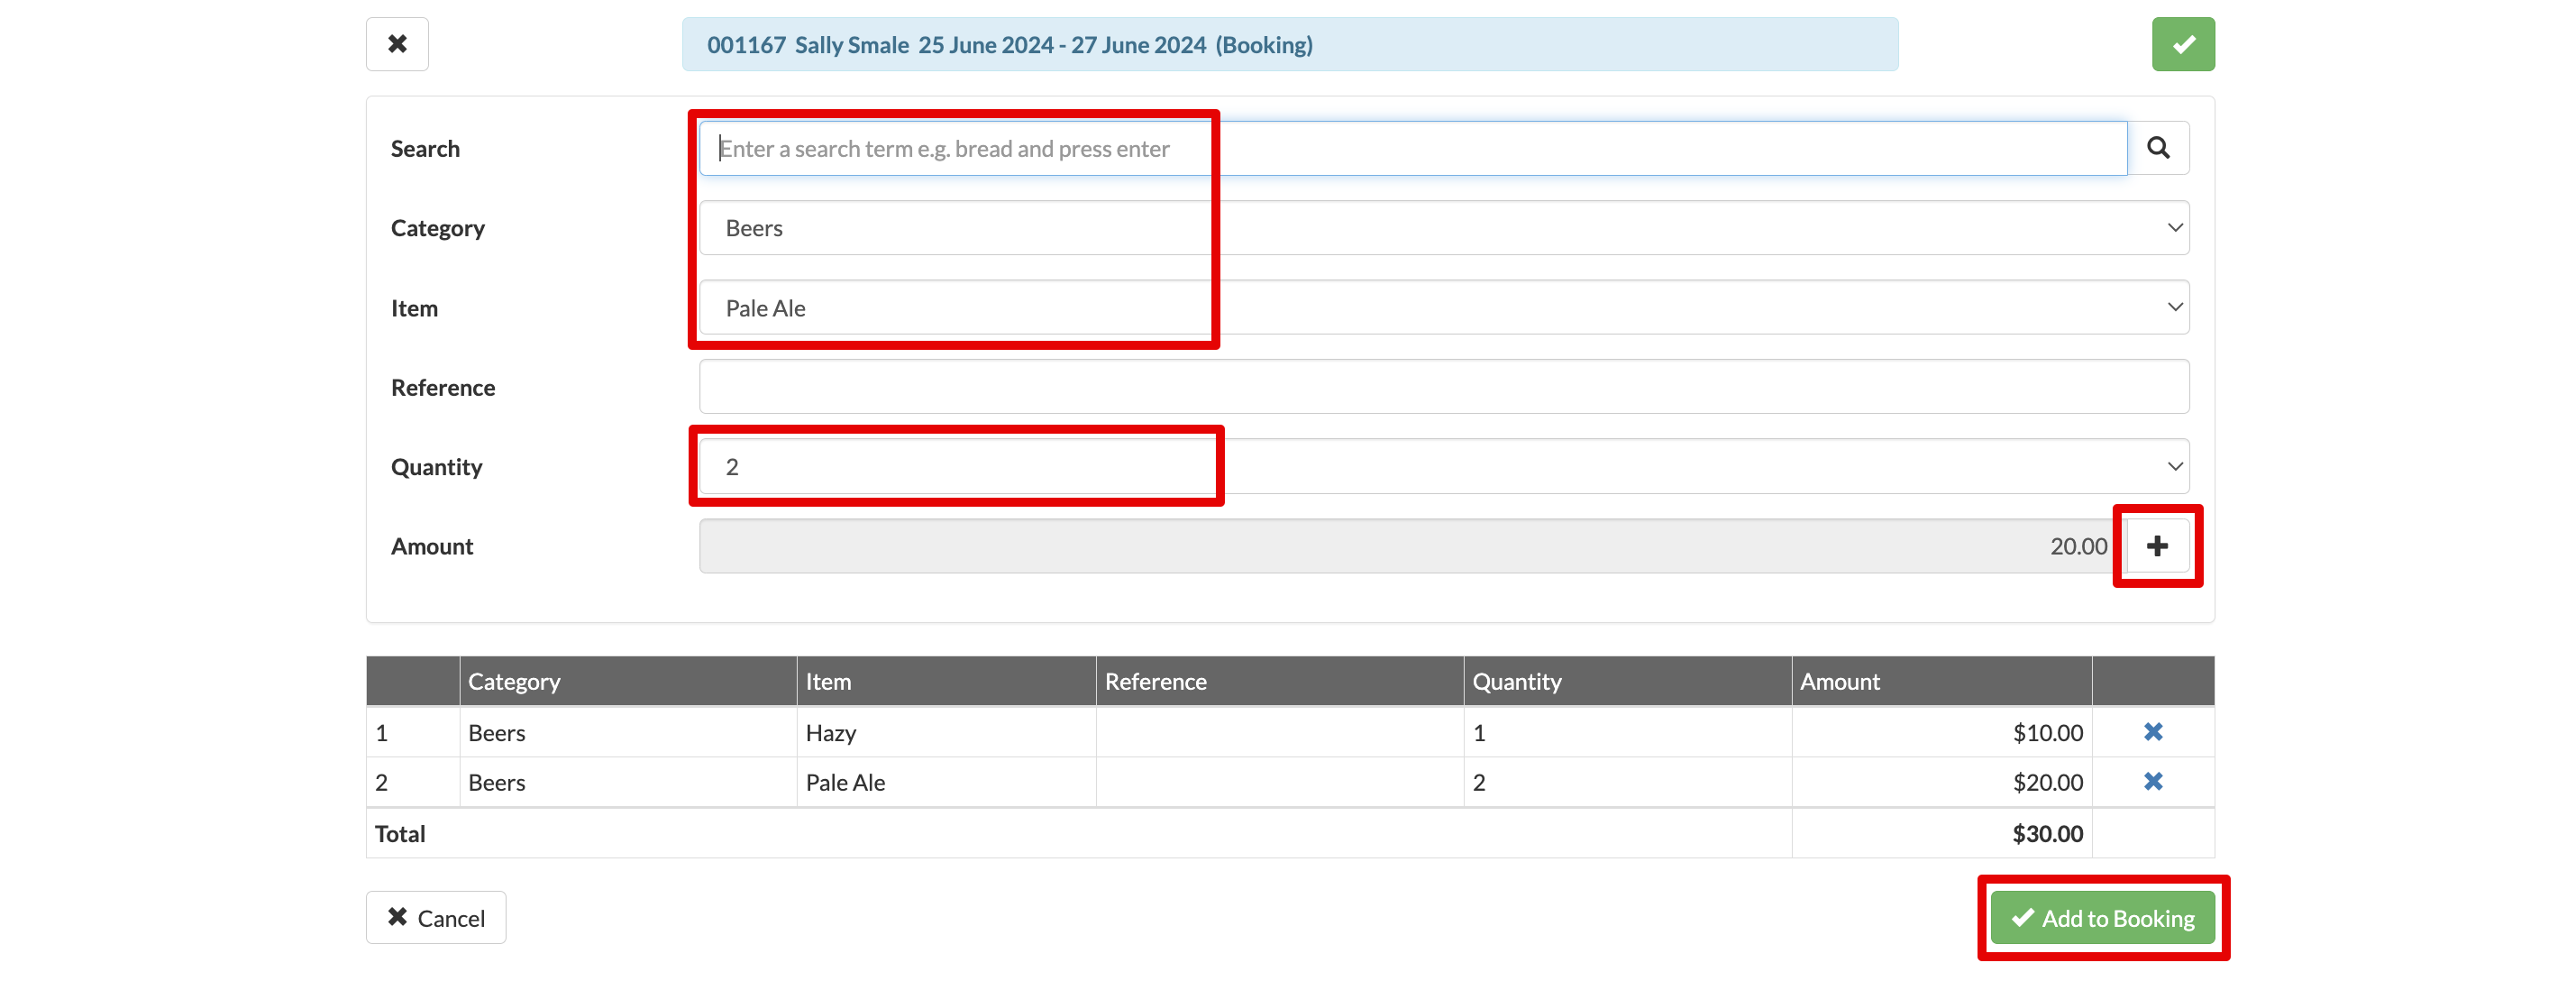The width and height of the screenshot is (2576, 981).
Task: Click the Quantity column header
Action: tap(1516, 681)
